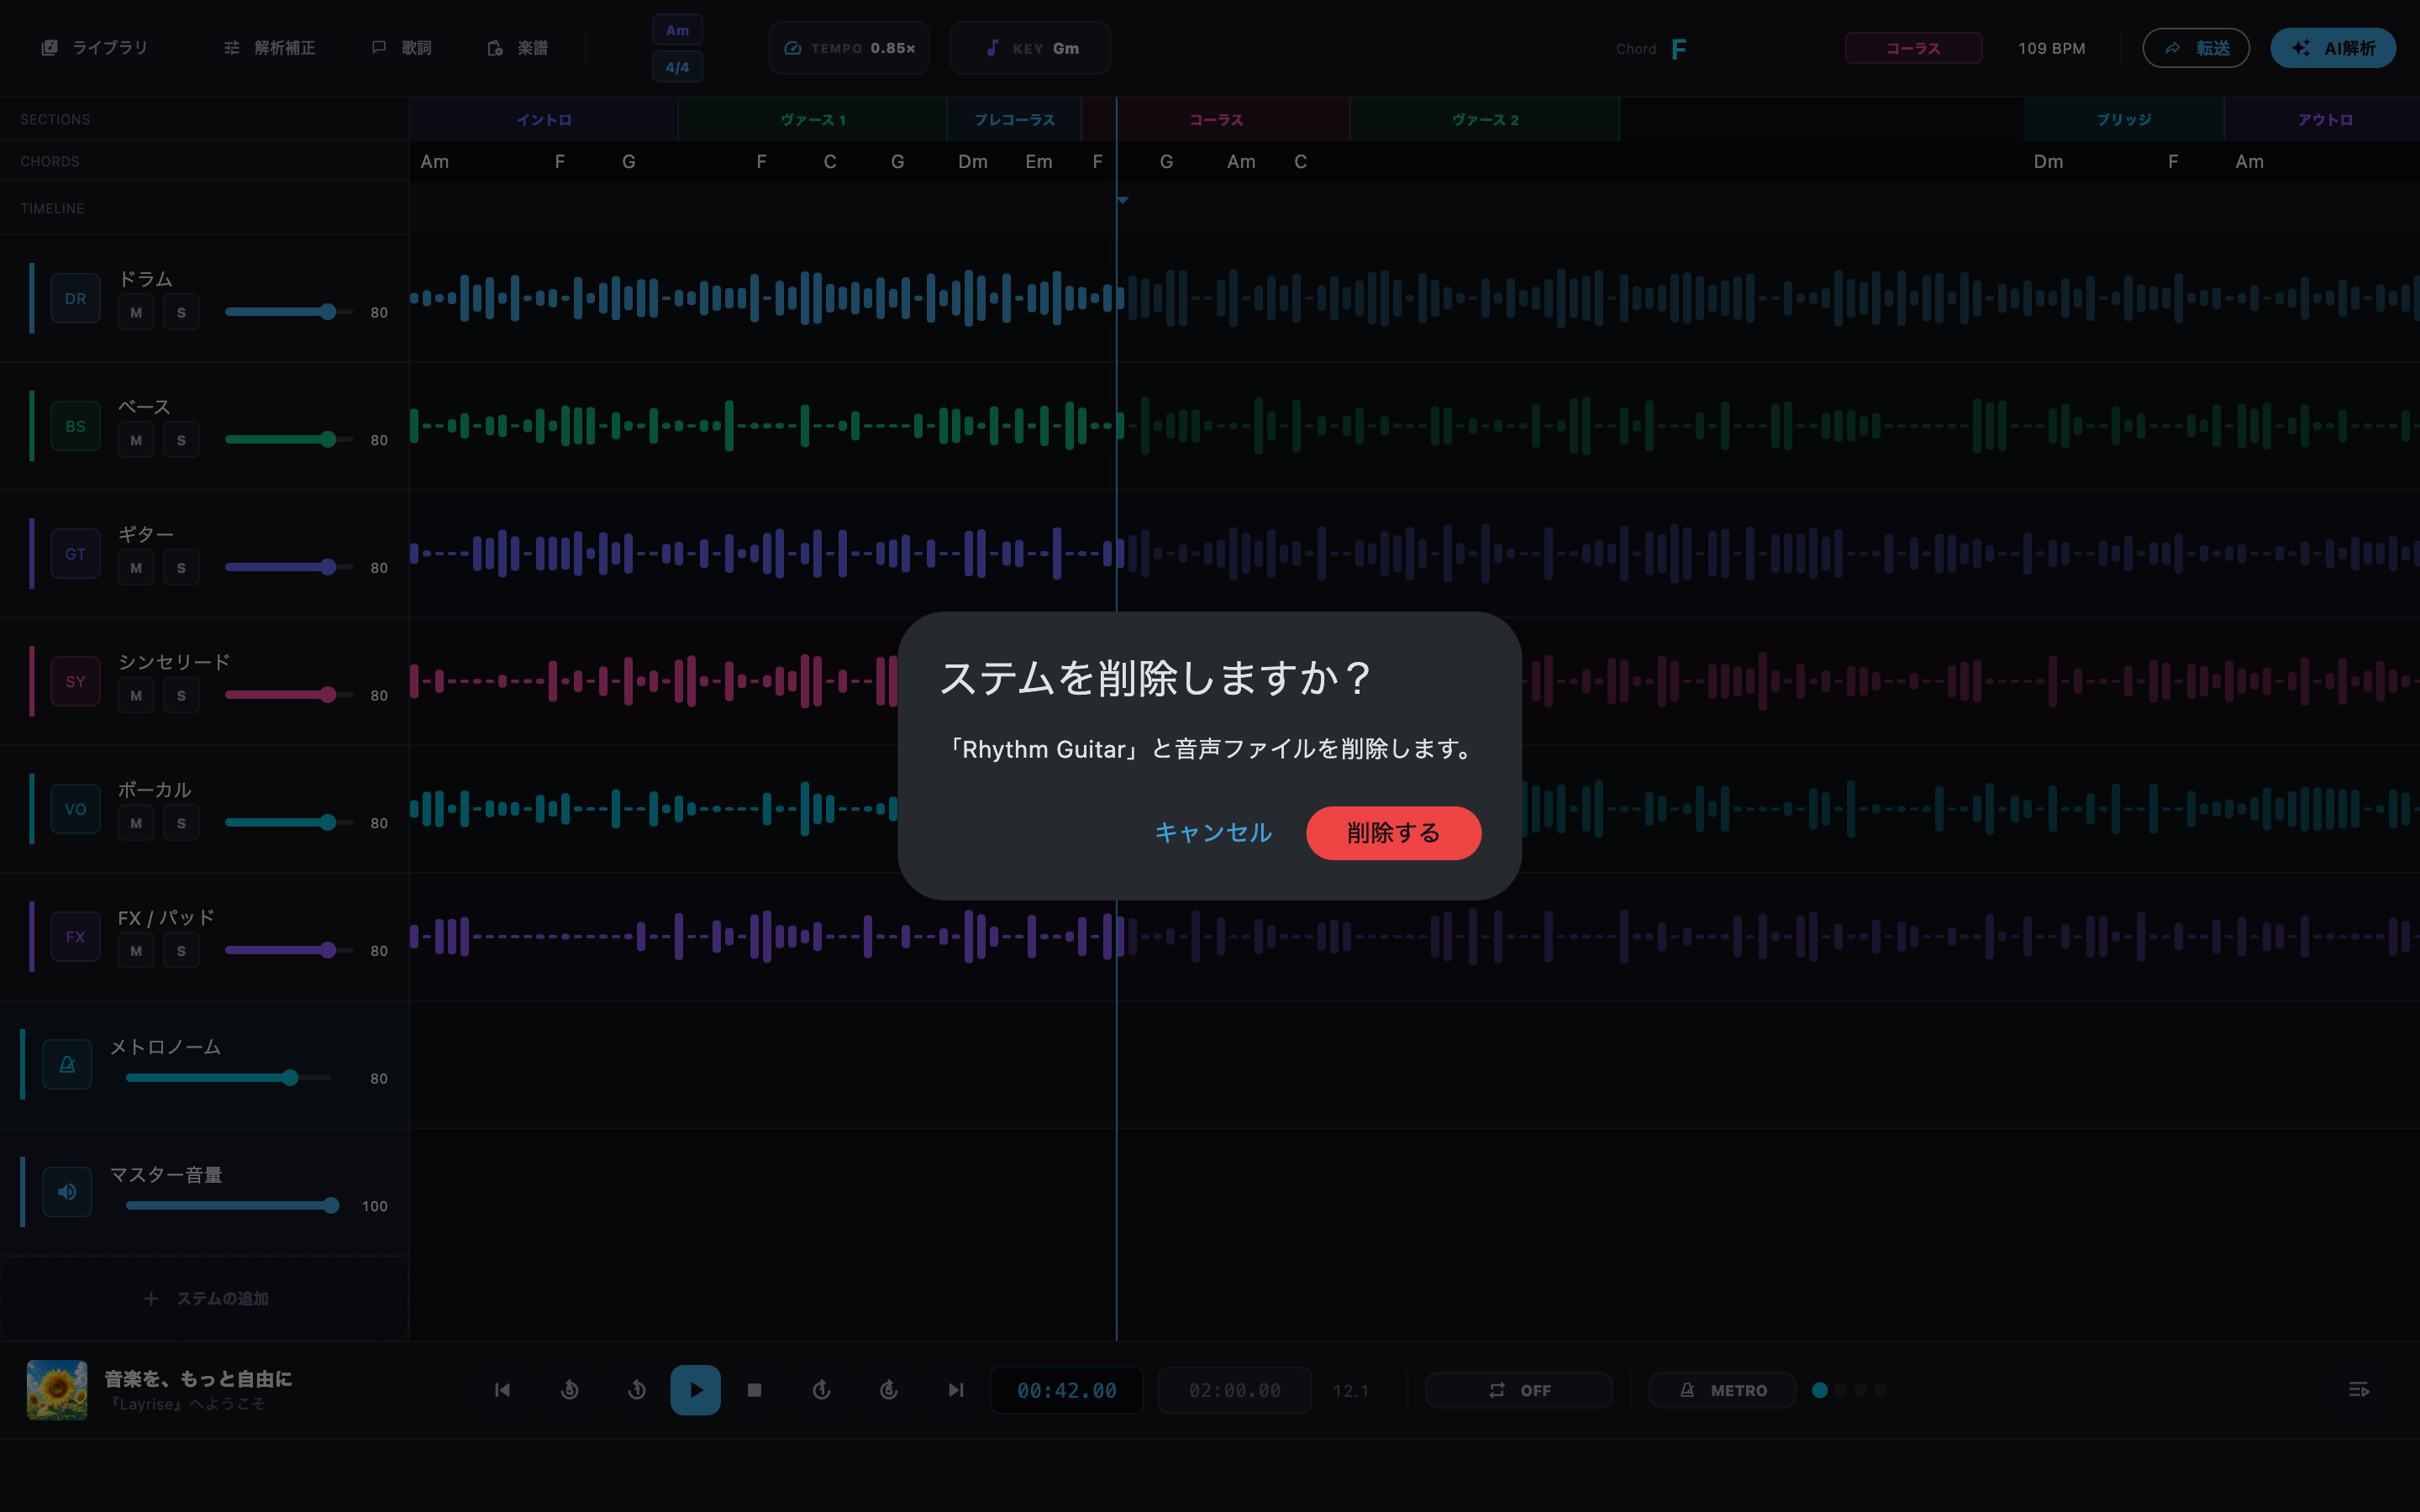Toggle the loop OFF button
Viewport: 2420px width, 1512px height.
point(1519,1390)
